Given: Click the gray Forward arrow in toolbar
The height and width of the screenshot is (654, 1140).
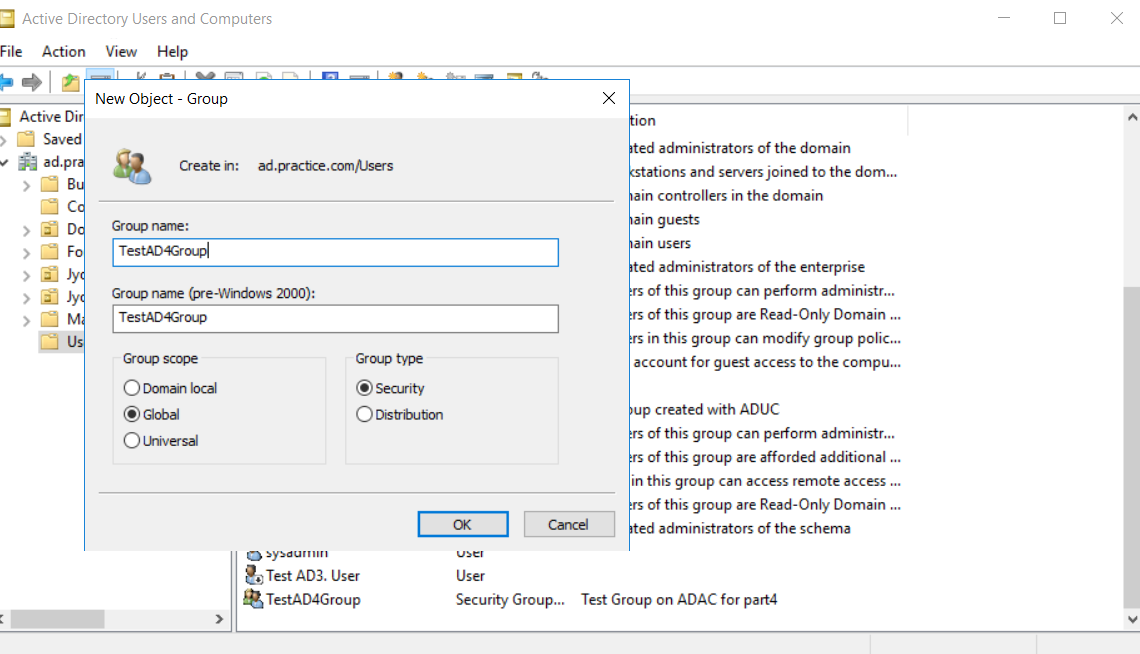Looking at the screenshot, I should pos(32,82).
